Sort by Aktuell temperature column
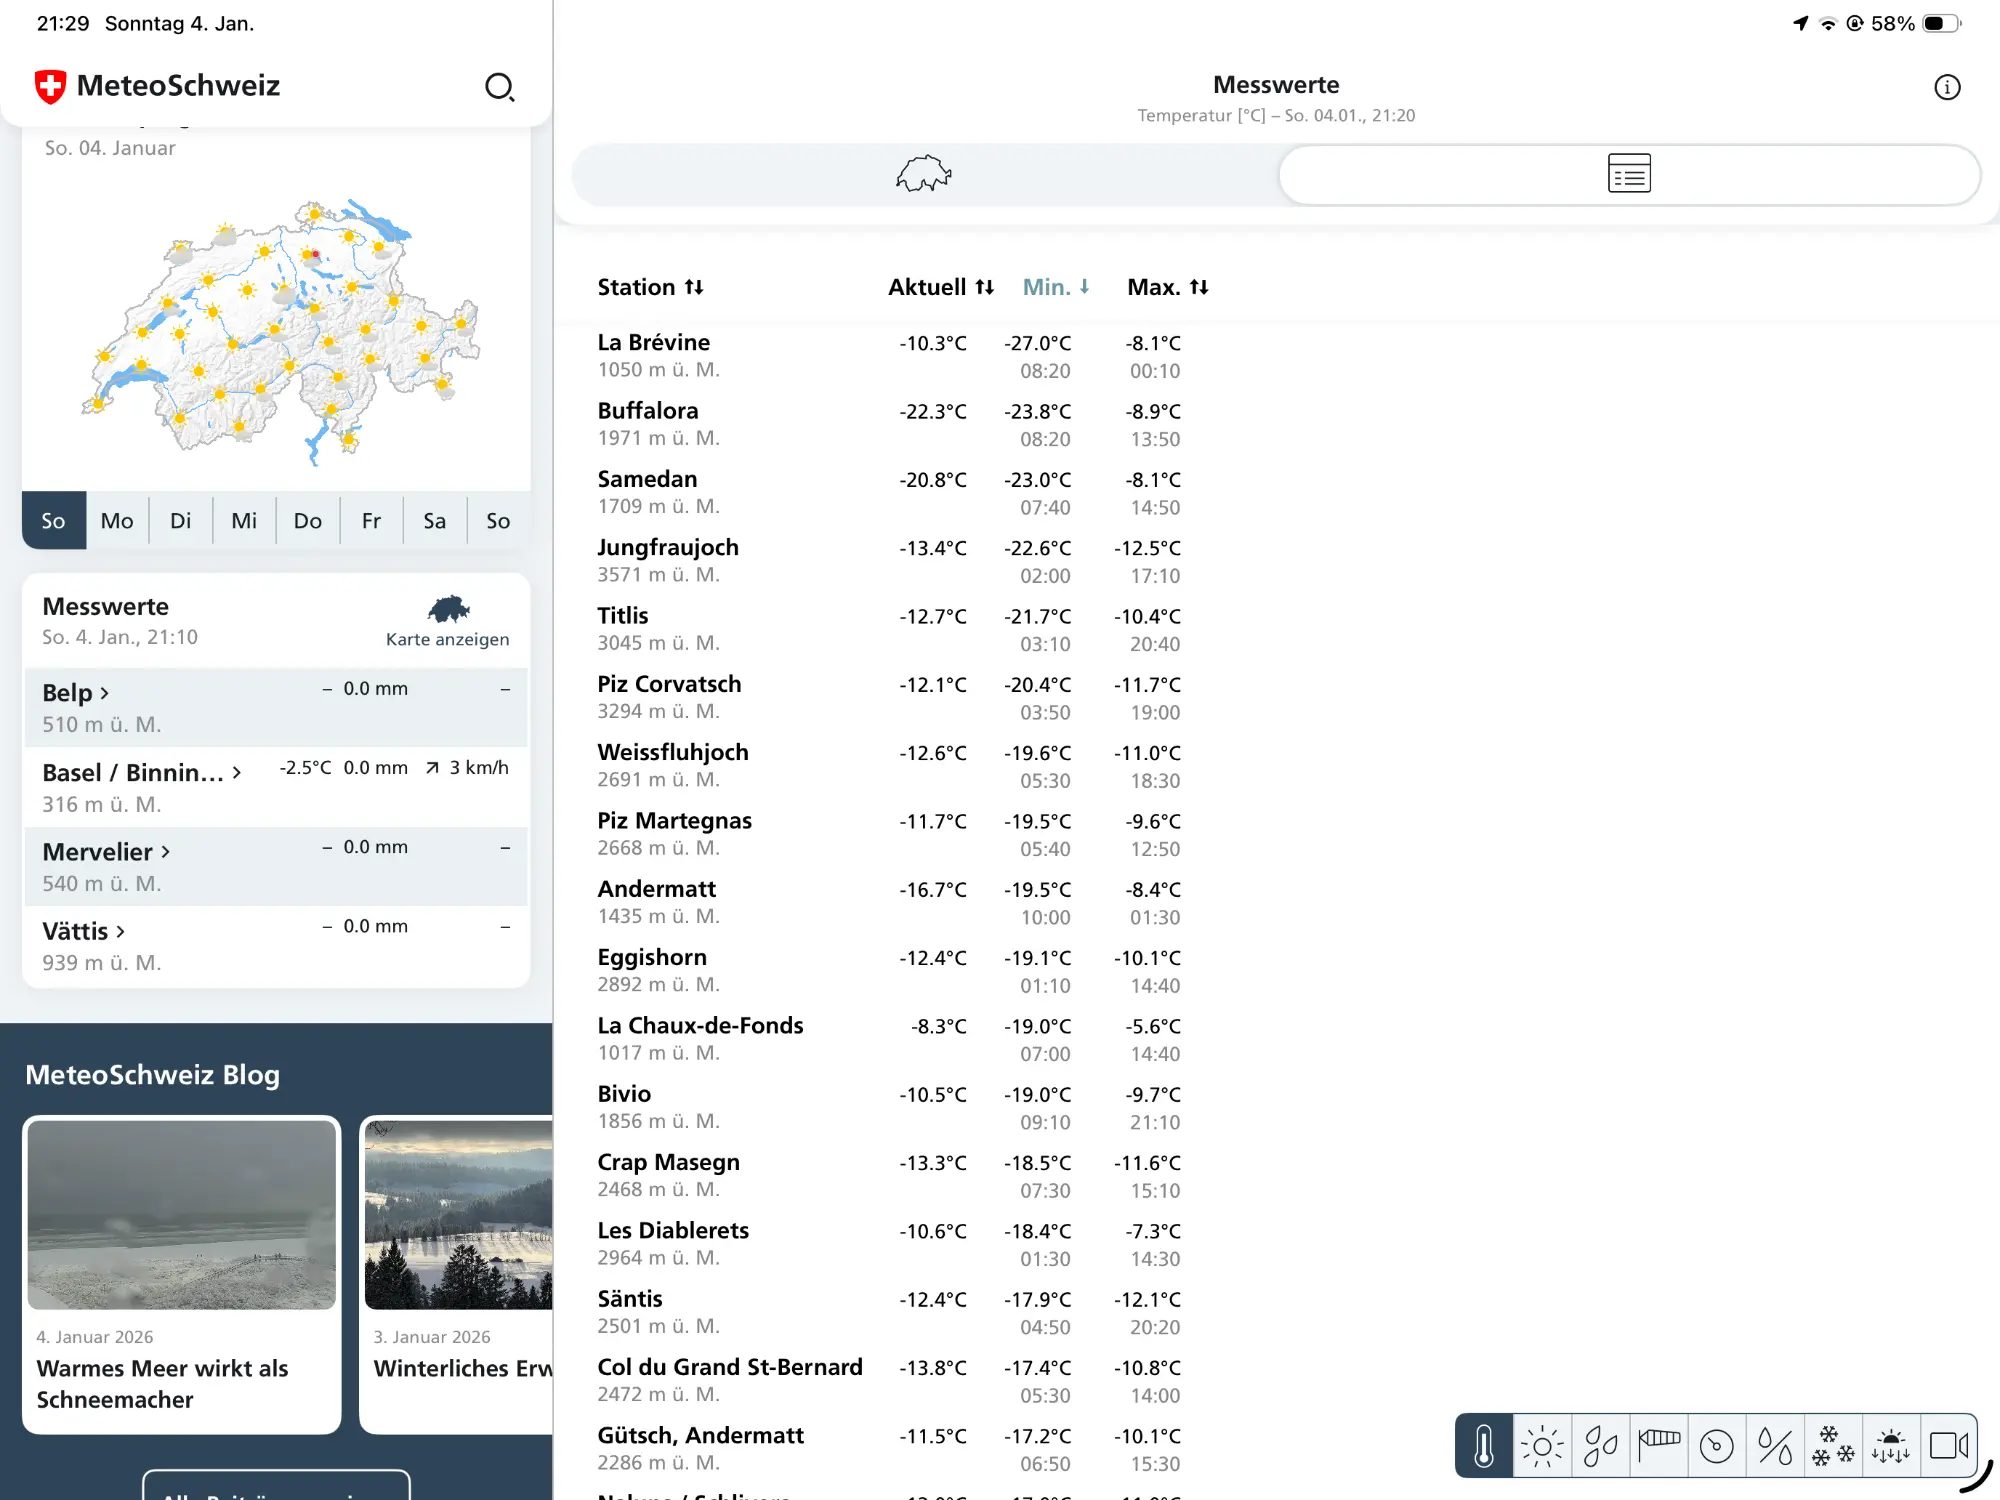Image resolution: width=2000 pixels, height=1500 pixels. coord(940,287)
